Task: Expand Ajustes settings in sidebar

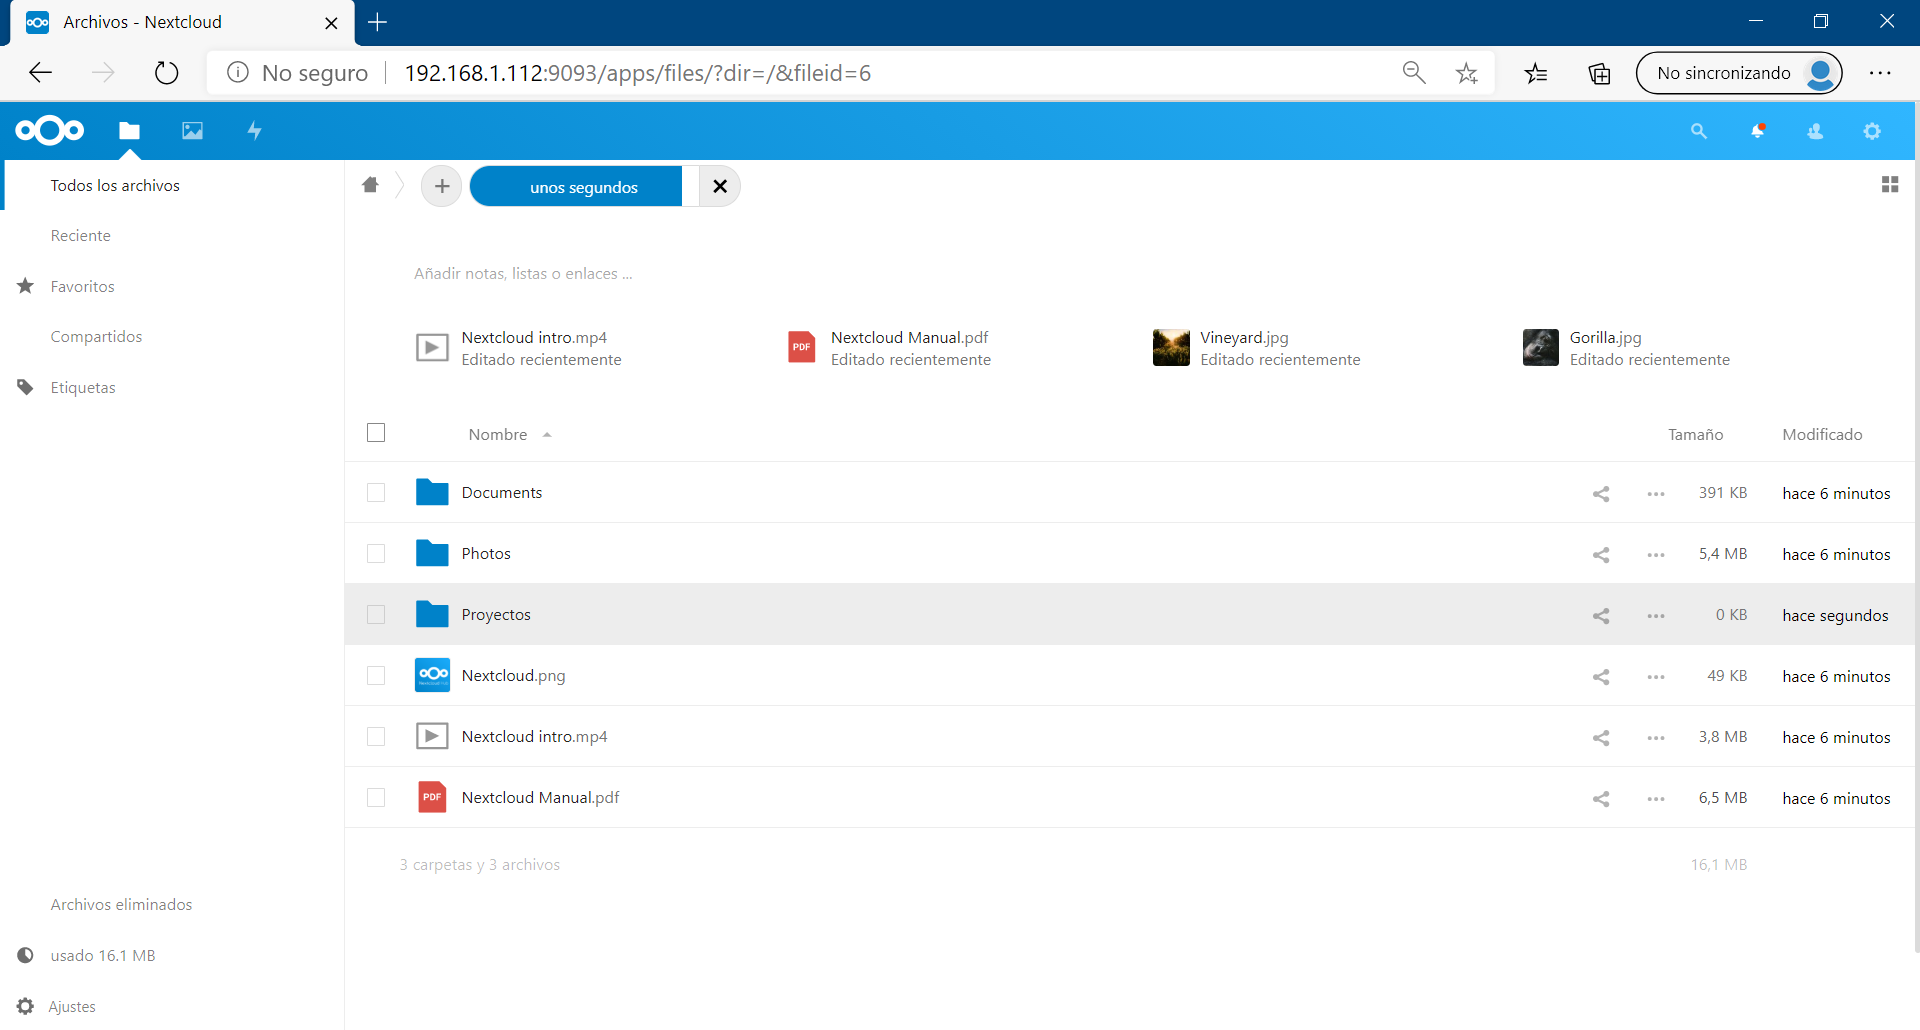Action: (x=72, y=1006)
